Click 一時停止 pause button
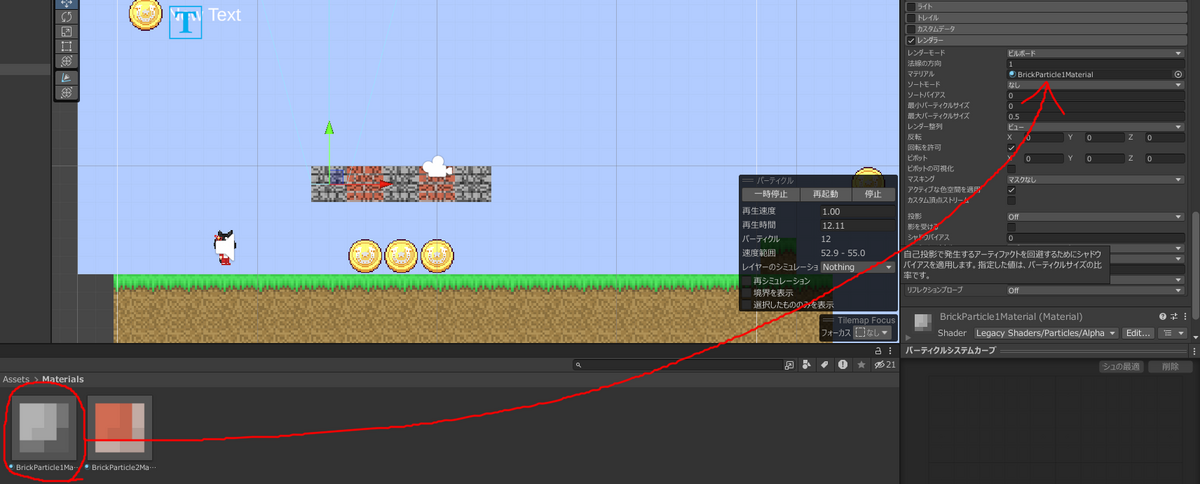 click(770, 194)
